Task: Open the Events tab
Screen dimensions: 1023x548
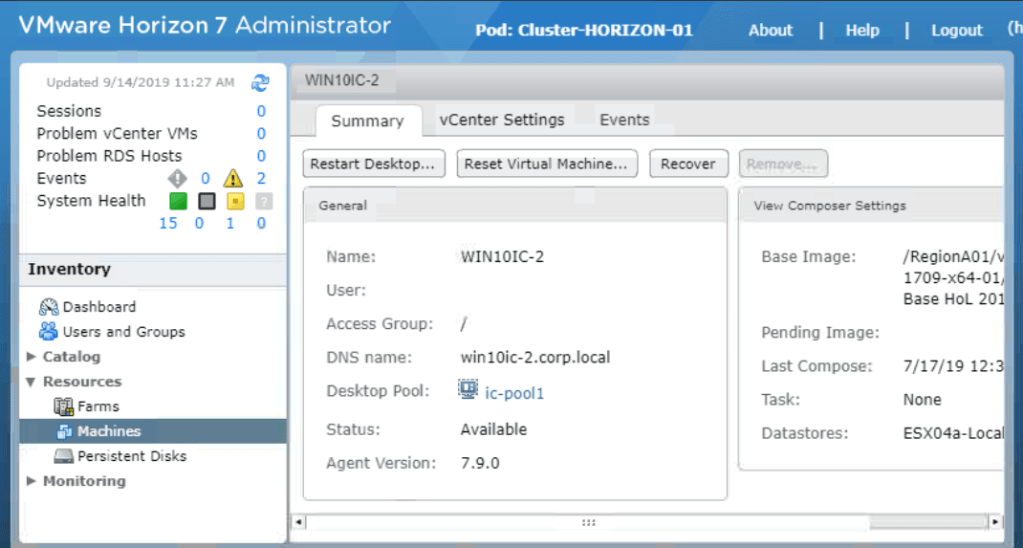Action: click(624, 120)
